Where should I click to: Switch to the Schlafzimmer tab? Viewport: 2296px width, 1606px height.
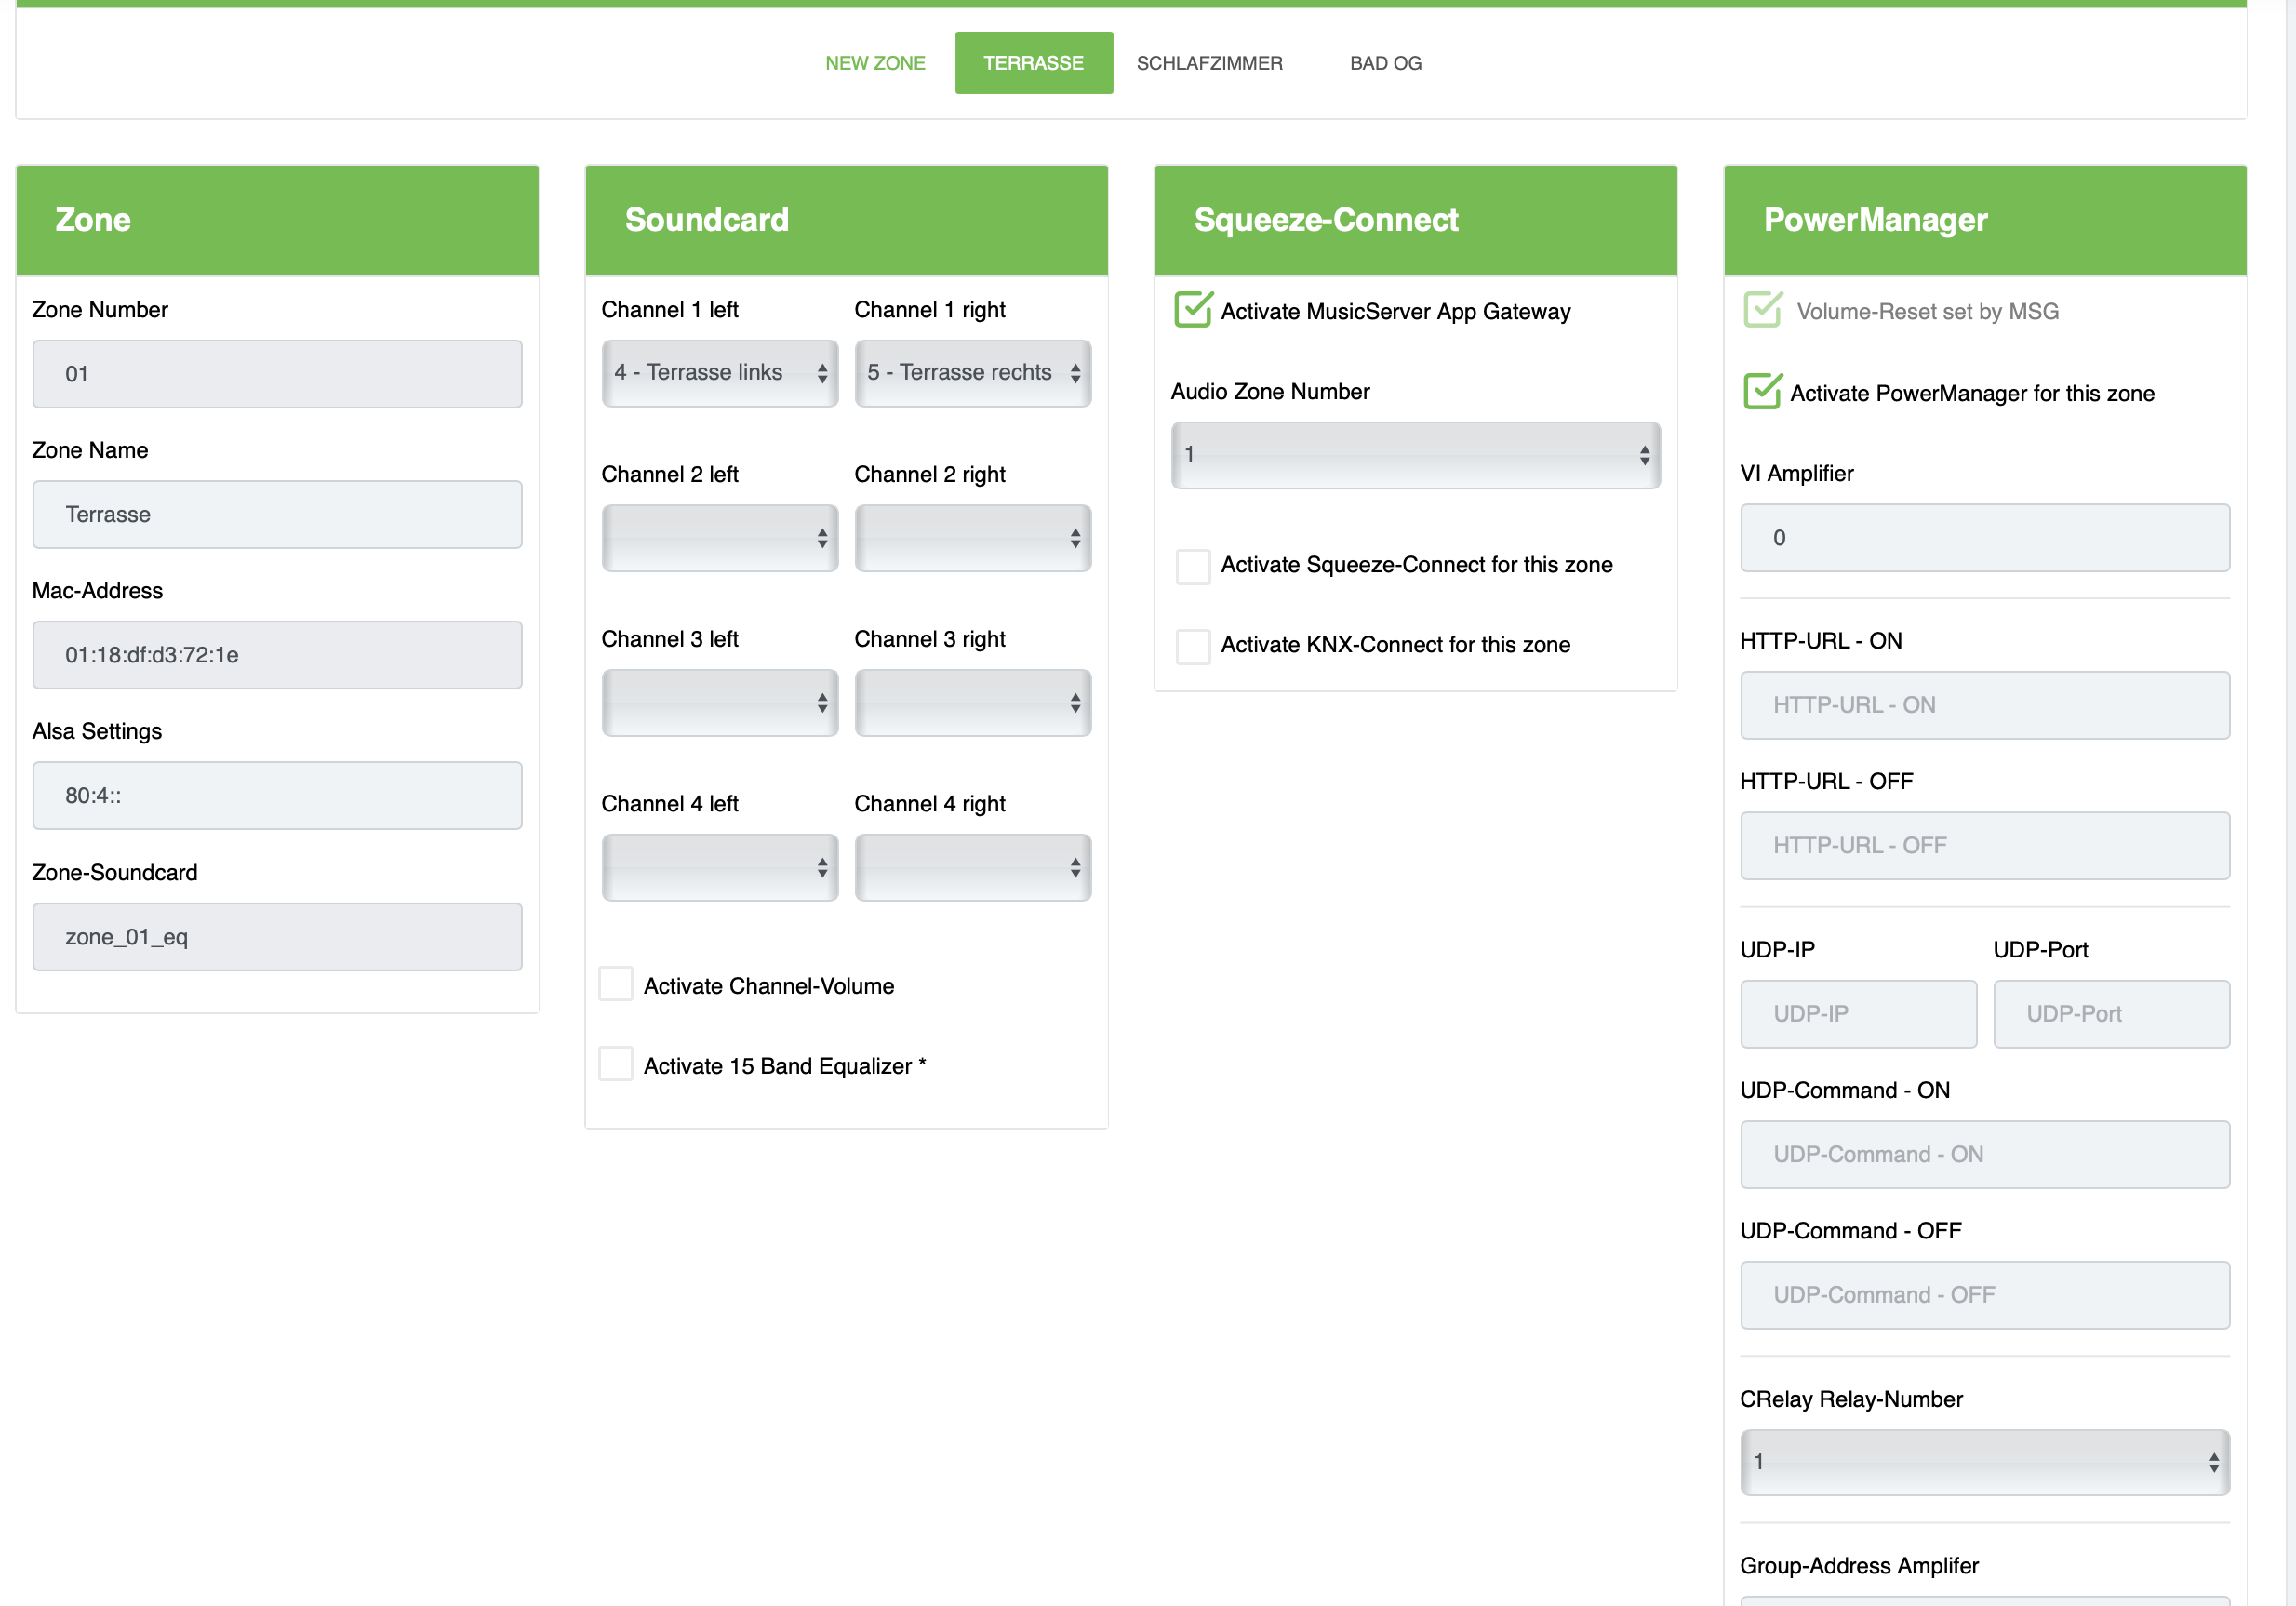[x=1209, y=63]
